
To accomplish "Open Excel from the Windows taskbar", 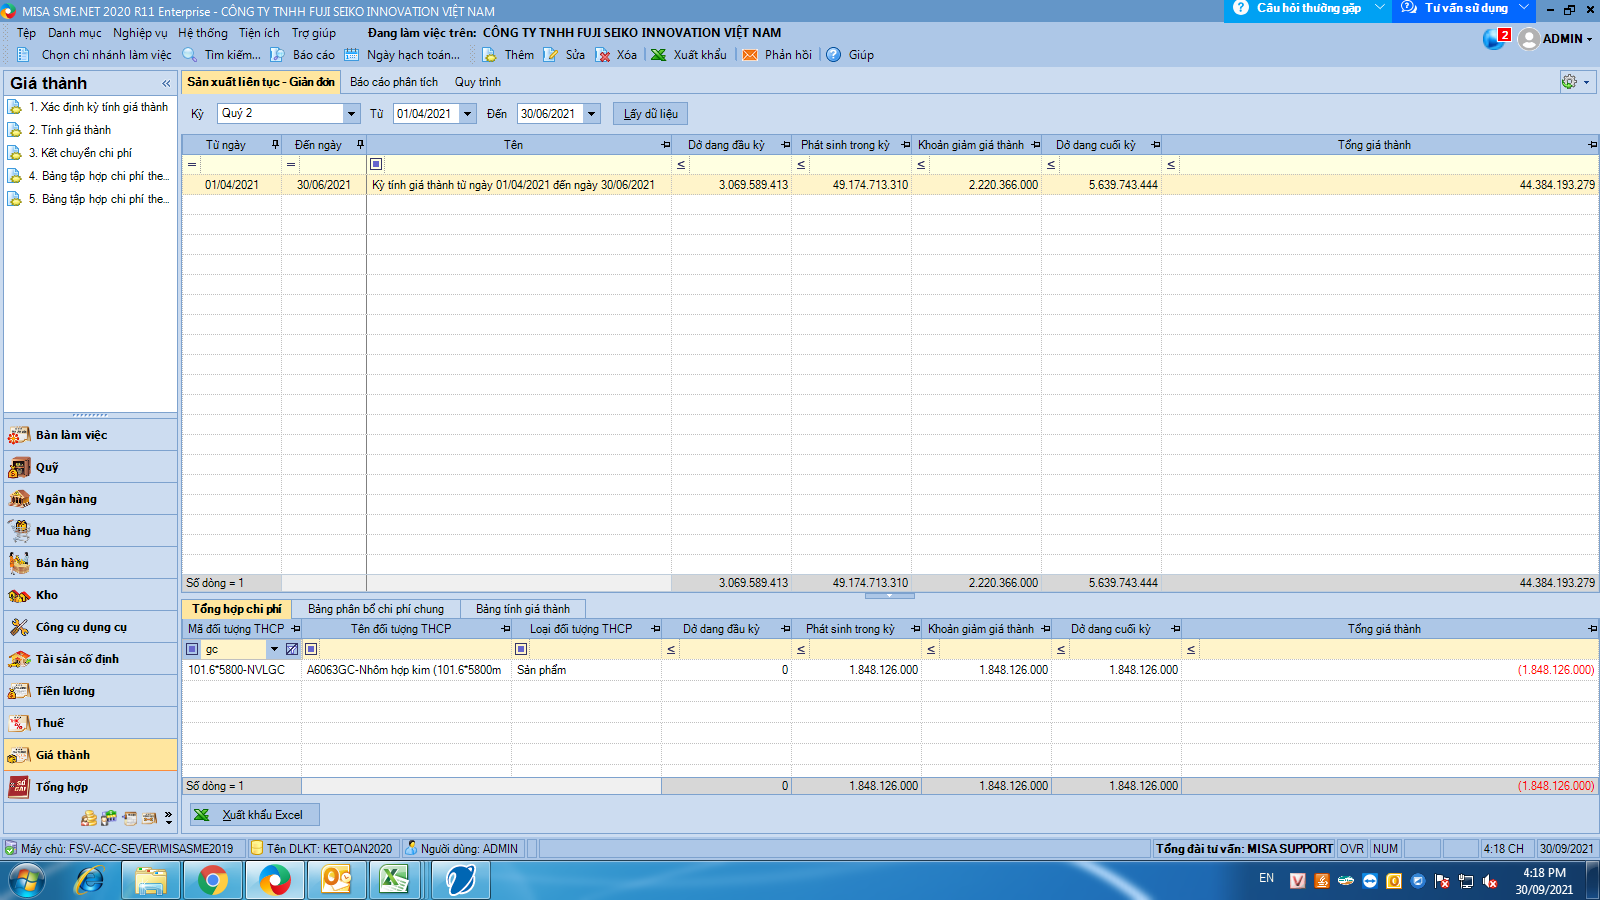I will tap(394, 881).
